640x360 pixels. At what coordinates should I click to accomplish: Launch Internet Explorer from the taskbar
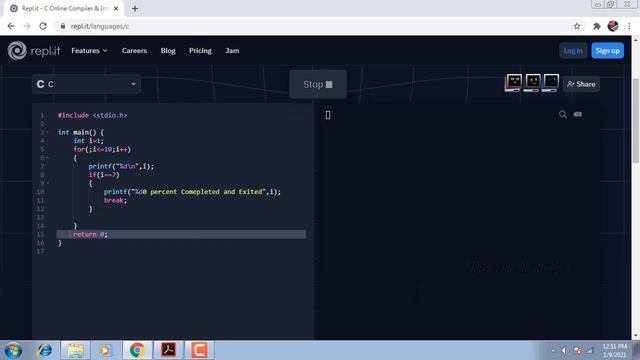point(44,350)
